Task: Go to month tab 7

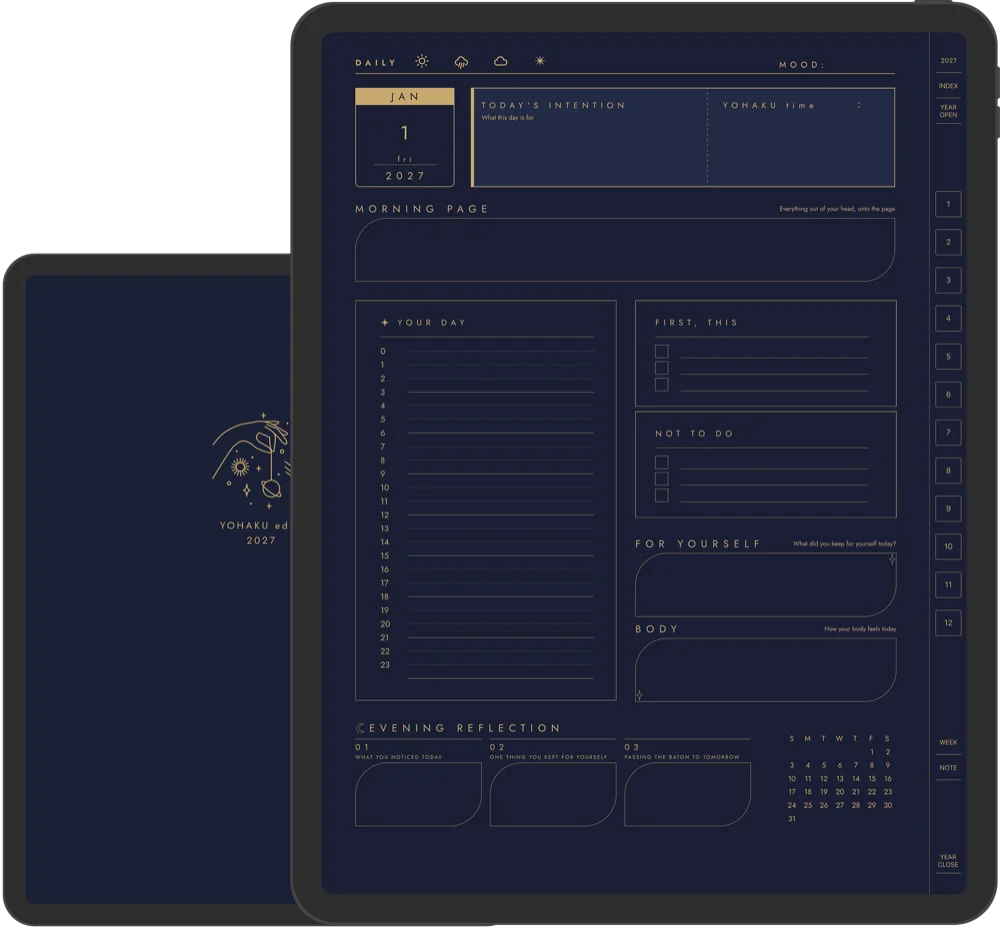Action: (x=948, y=432)
